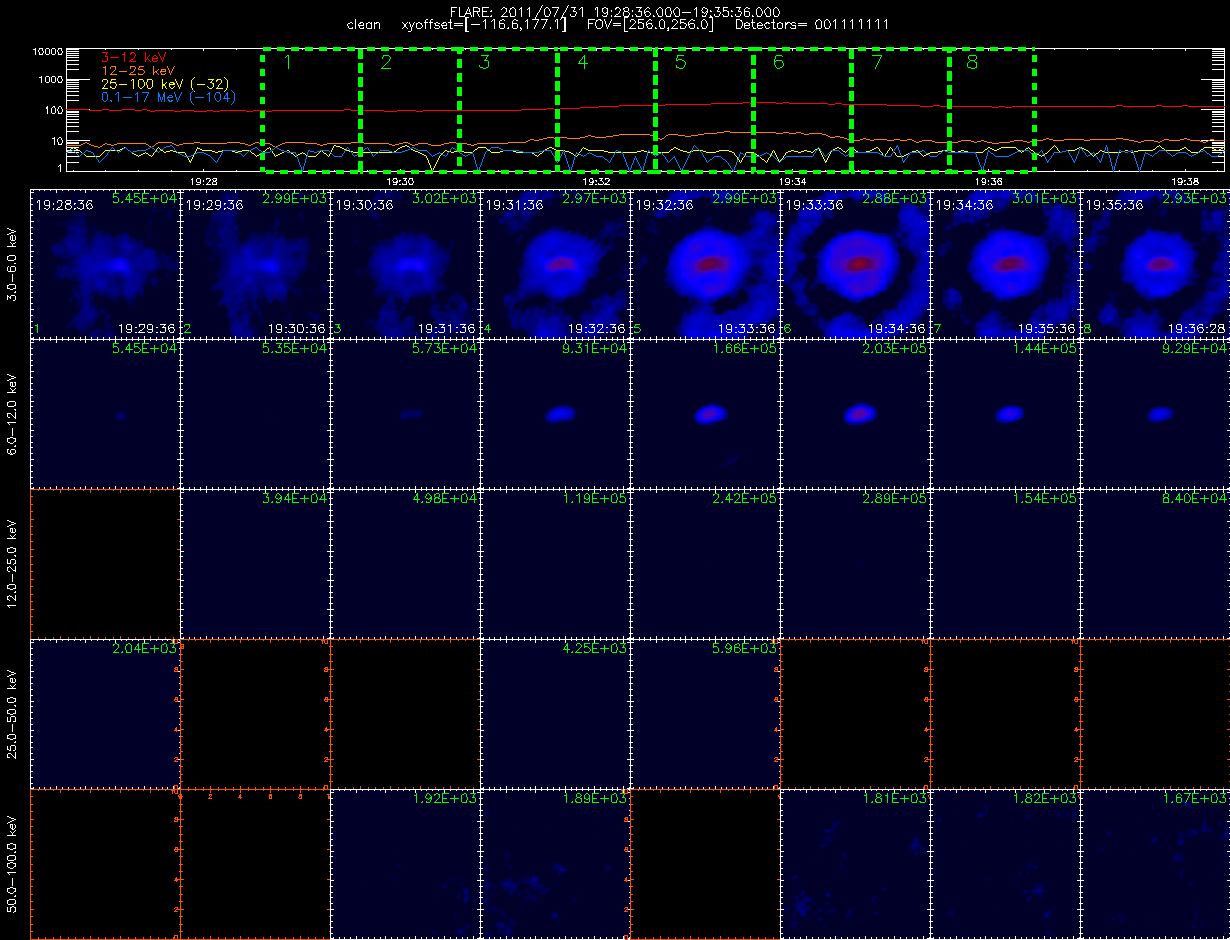Click the 19:32 tick label on time axis

(x=596, y=182)
